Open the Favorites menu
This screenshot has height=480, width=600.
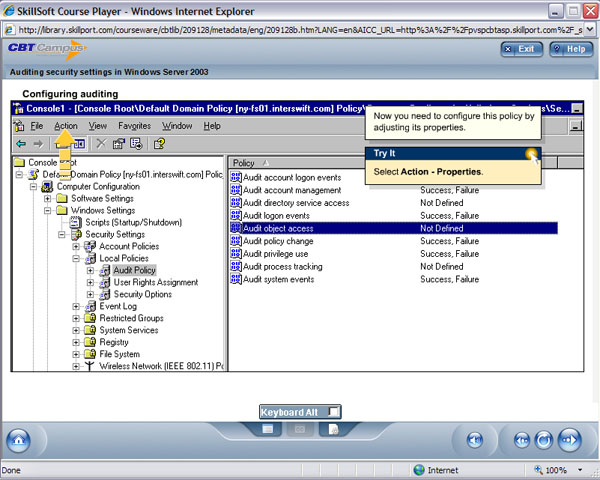tap(134, 126)
